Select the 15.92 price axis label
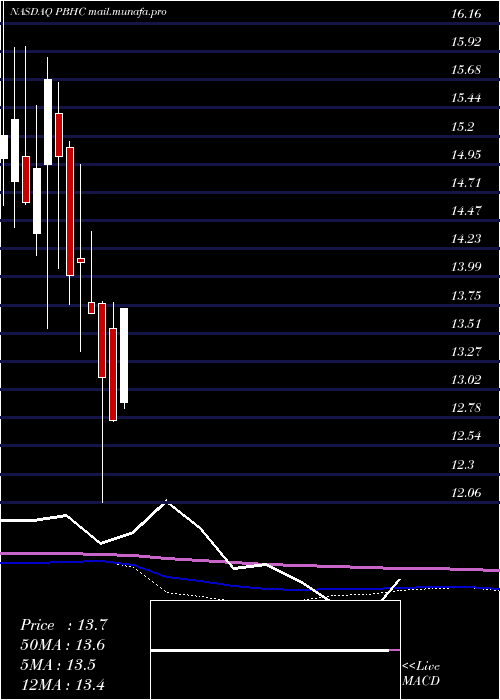Image resolution: width=500 pixels, height=700 pixels. pos(466,42)
